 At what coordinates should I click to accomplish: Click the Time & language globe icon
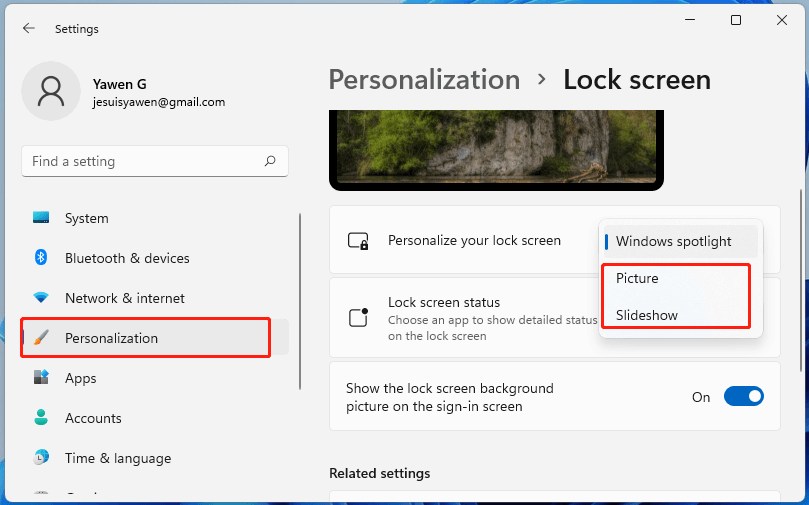coord(41,458)
